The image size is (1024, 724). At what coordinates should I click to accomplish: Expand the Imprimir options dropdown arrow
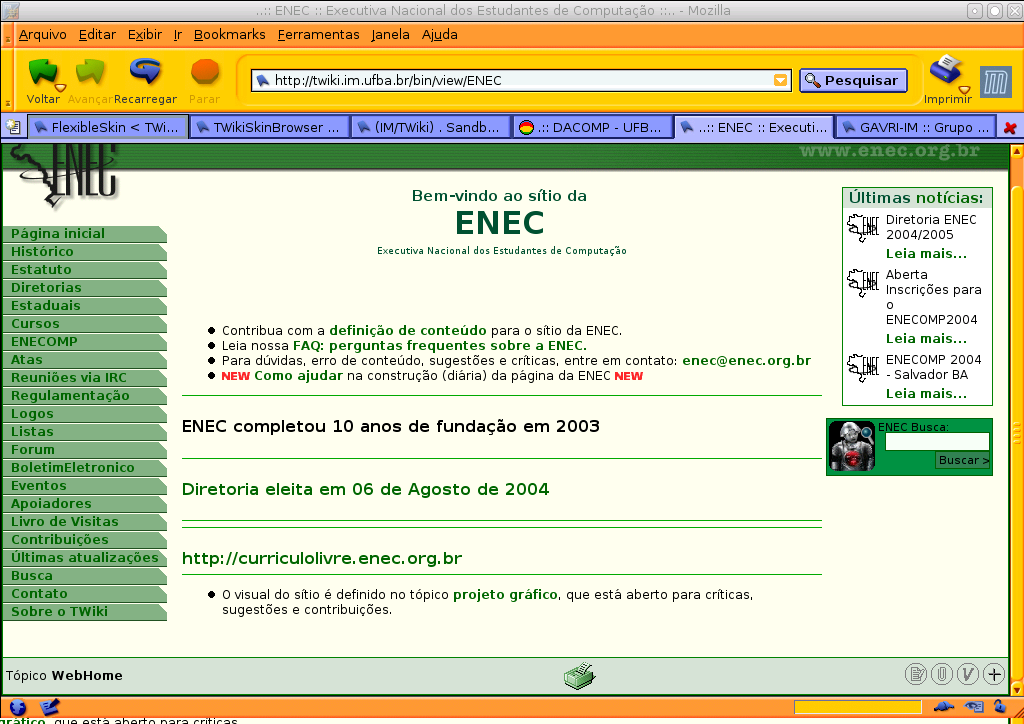(964, 88)
